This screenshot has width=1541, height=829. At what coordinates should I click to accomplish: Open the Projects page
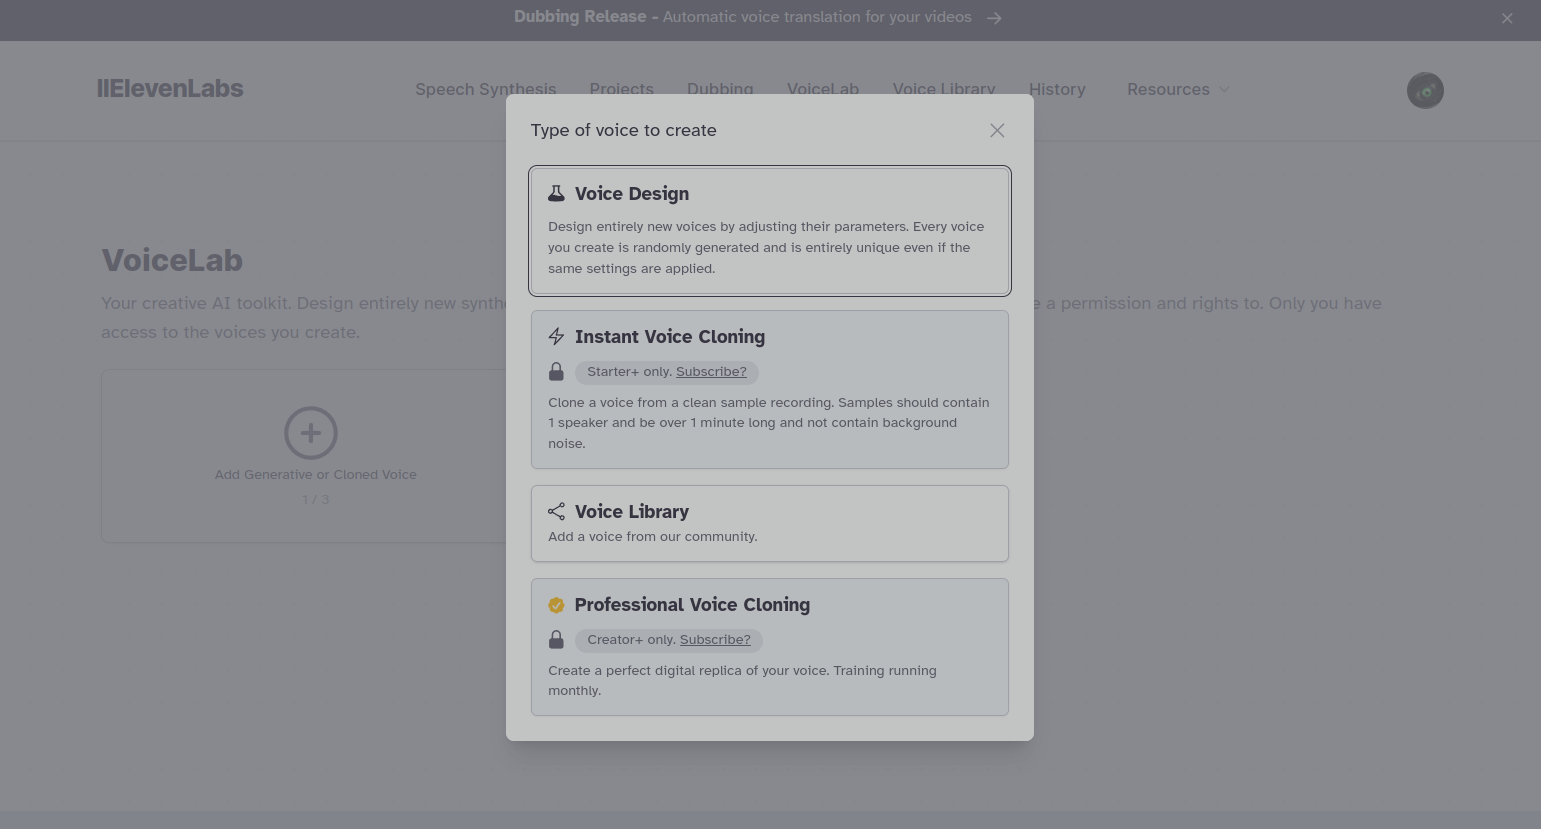[621, 89]
